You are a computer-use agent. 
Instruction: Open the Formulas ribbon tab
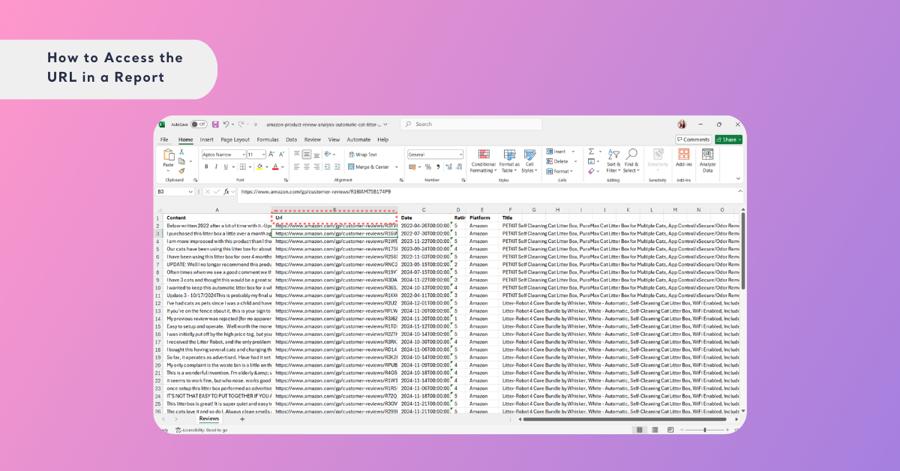pos(267,139)
